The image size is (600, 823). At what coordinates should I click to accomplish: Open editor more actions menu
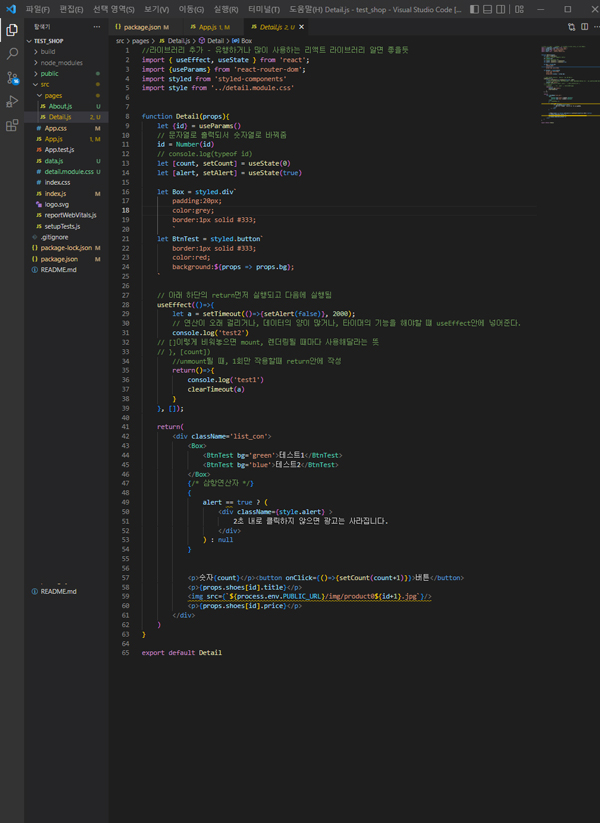[596, 27]
